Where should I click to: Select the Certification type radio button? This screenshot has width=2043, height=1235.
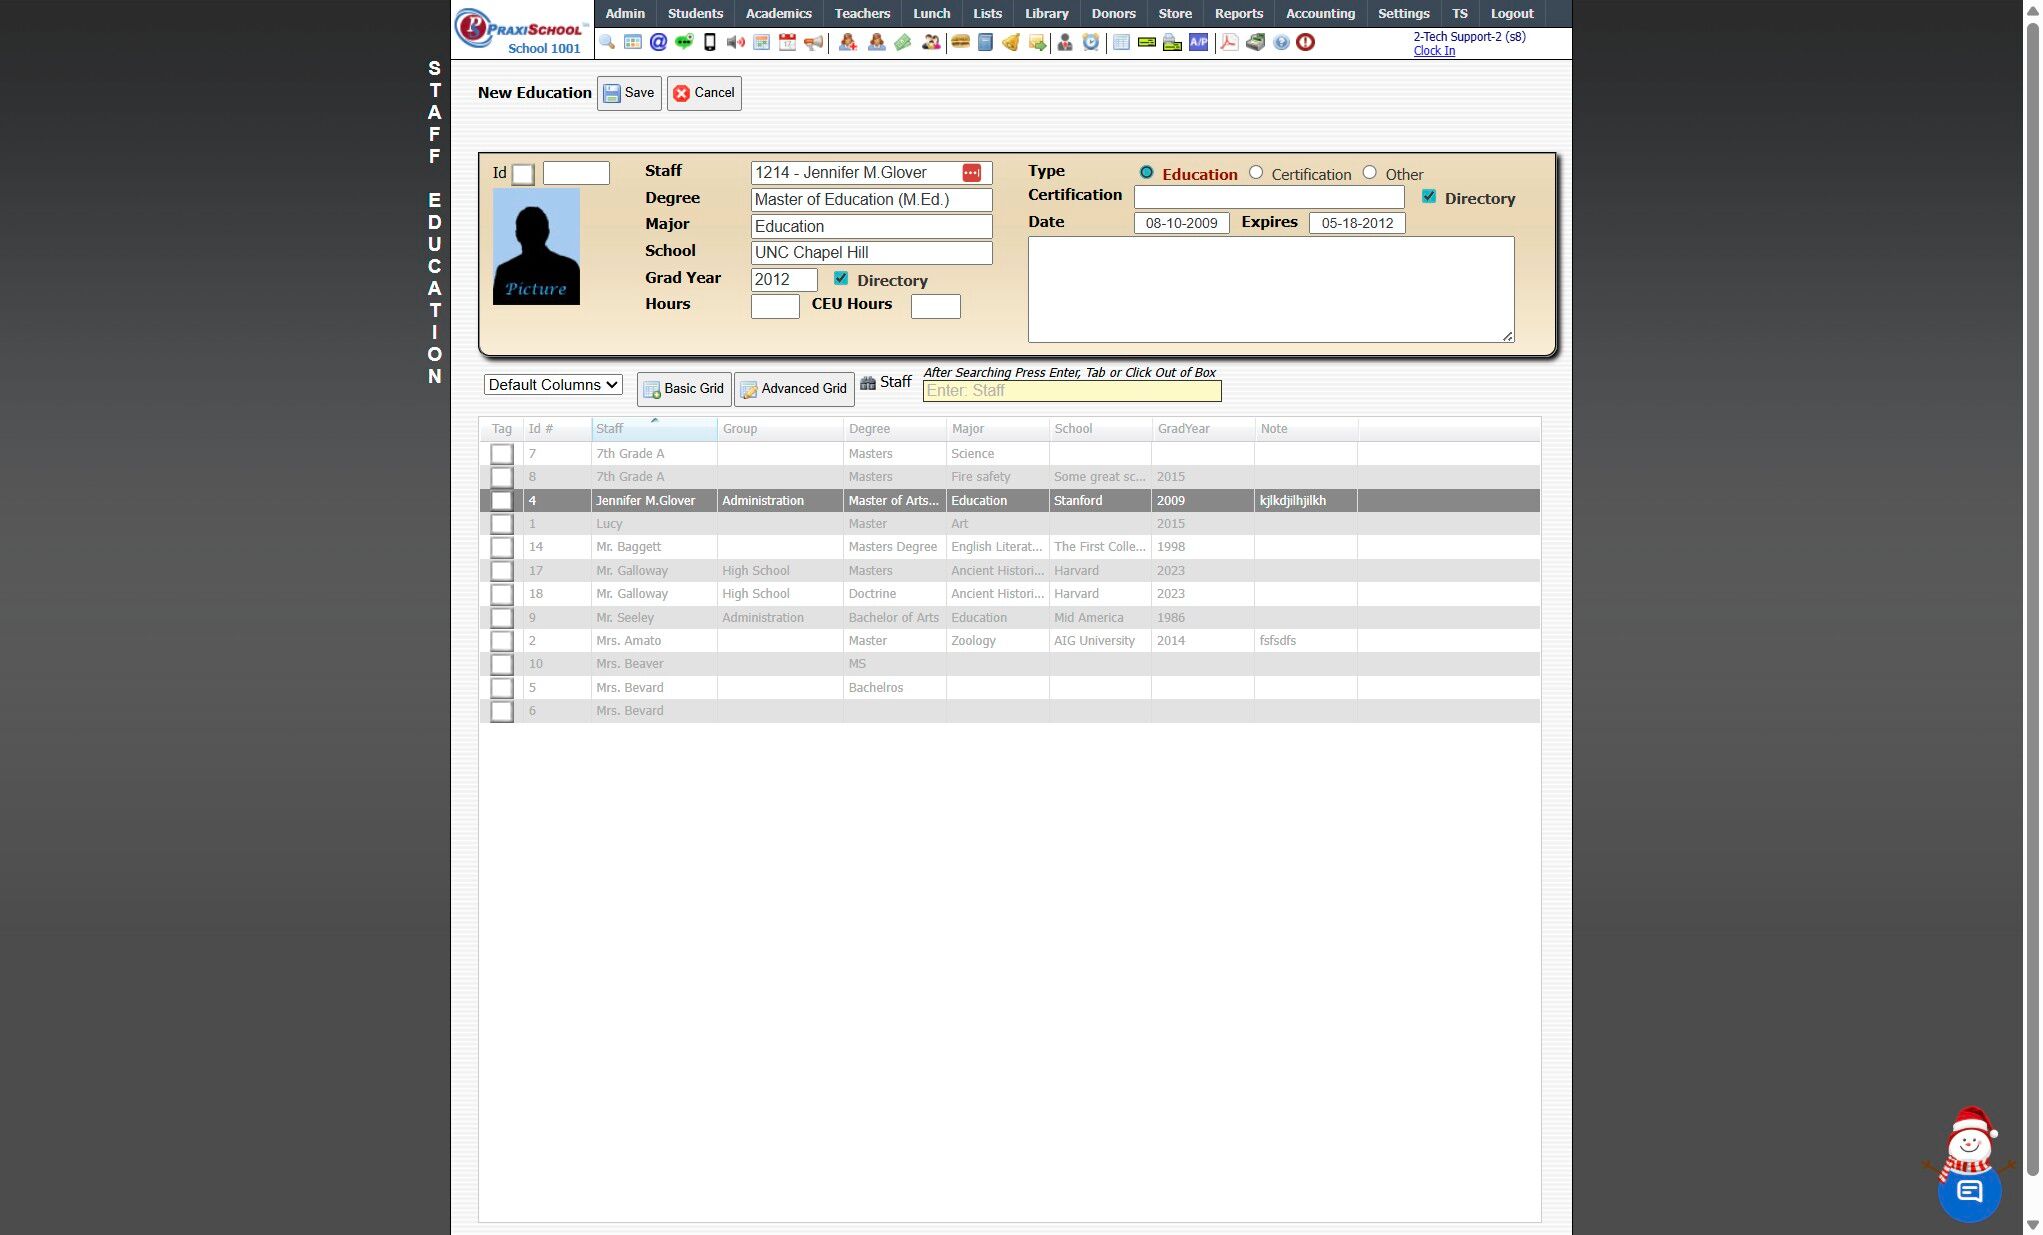tap(1256, 173)
